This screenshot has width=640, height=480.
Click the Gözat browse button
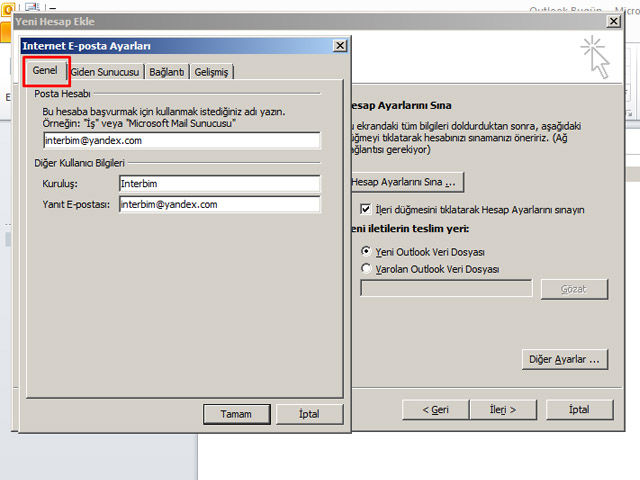click(574, 289)
